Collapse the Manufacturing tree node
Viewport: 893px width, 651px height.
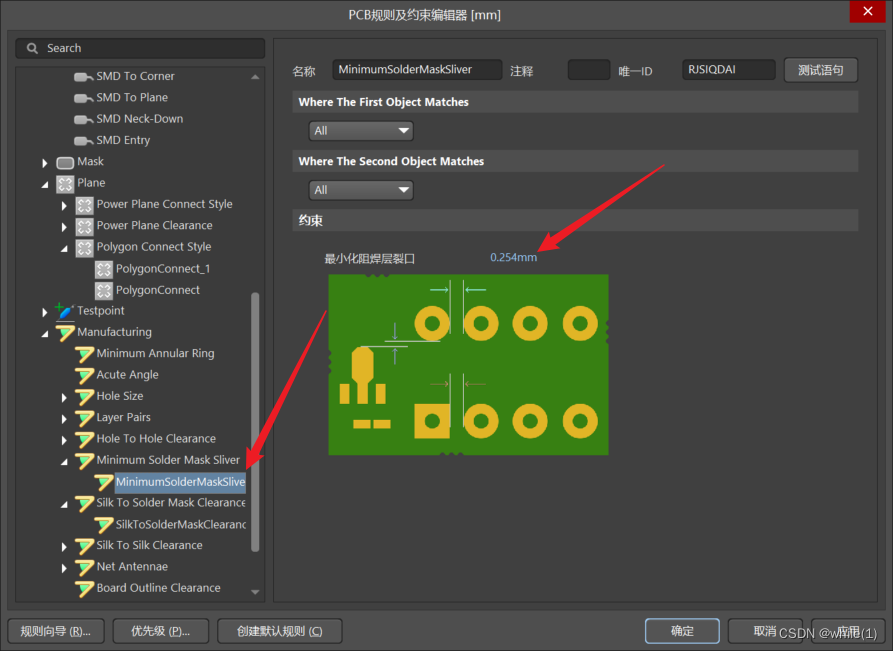(45, 332)
